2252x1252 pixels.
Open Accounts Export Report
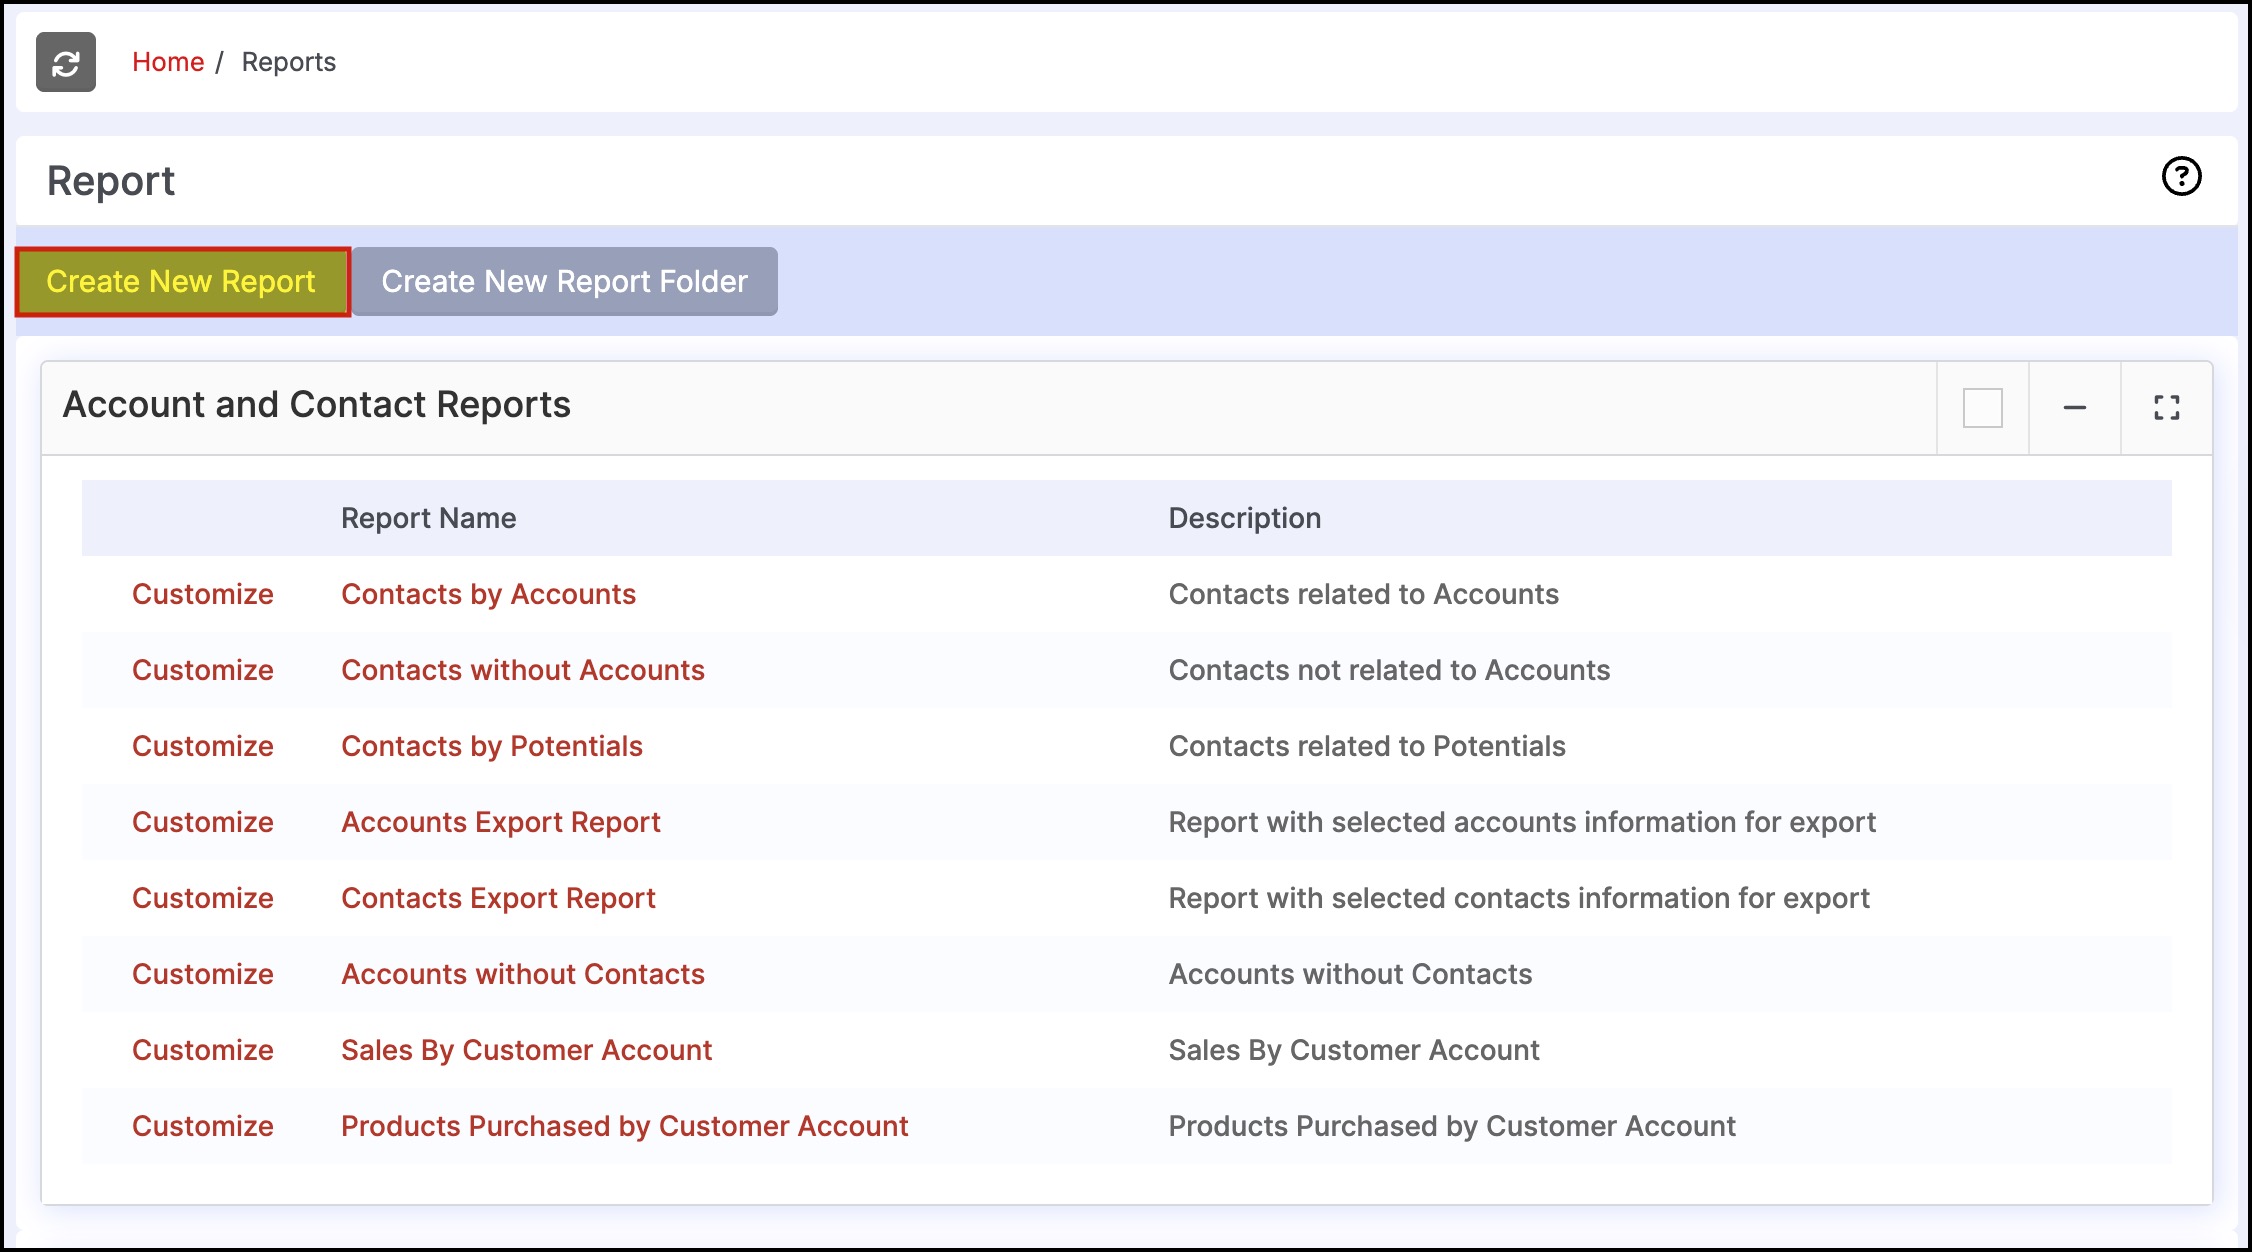[x=501, y=822]
